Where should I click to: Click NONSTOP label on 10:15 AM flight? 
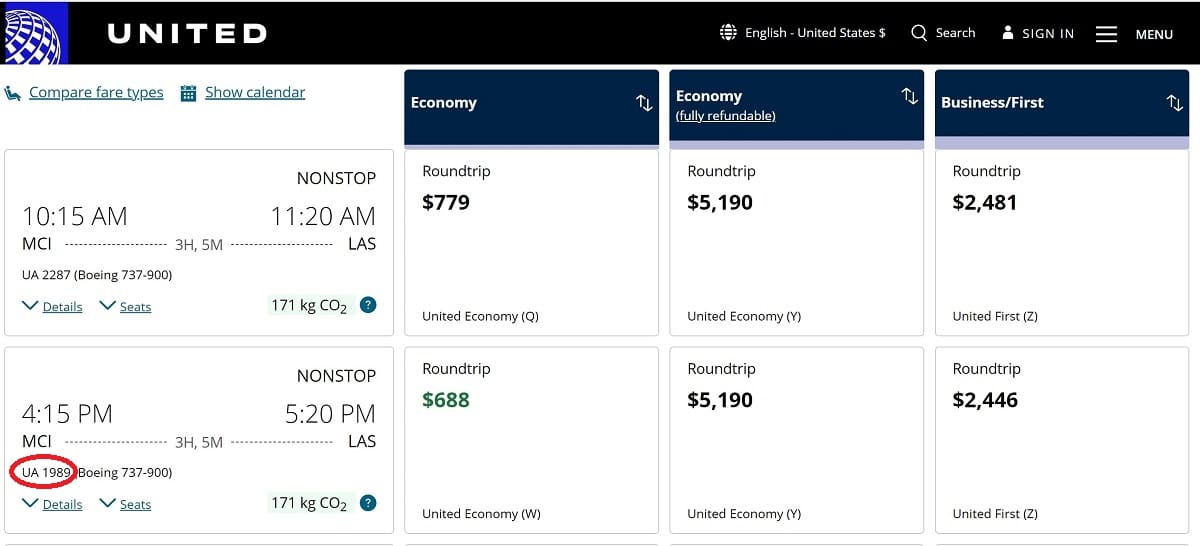pyautogui.click(x=337, y=178)
